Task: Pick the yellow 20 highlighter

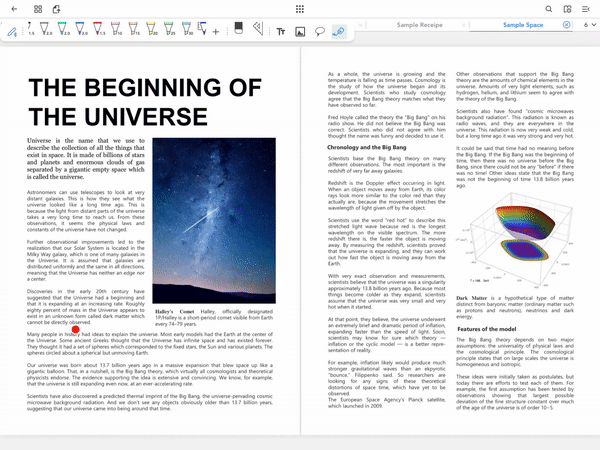Action: [x=151, y=29]
